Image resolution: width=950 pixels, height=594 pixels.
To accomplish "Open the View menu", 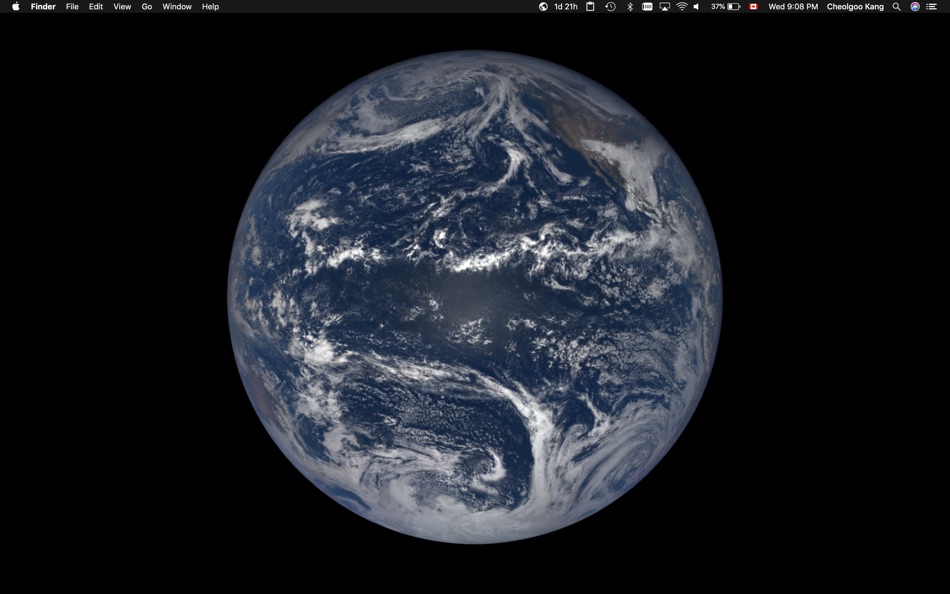I will [x=122, y=7].
